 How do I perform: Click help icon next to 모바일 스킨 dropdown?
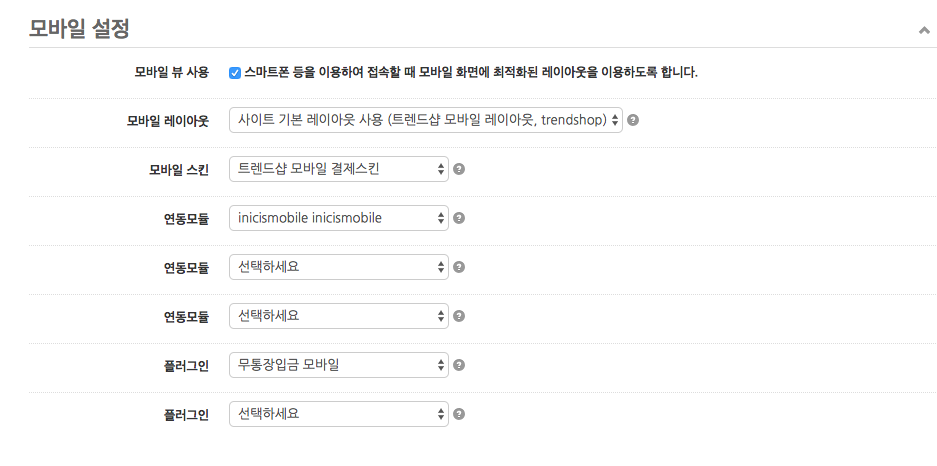point(459,169)
